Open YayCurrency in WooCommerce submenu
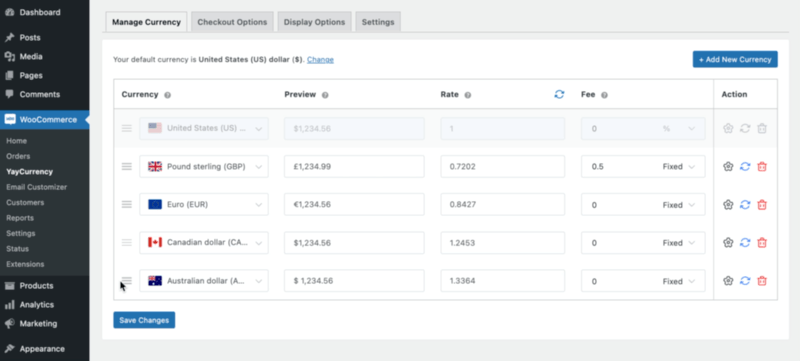 coord(30,172)
